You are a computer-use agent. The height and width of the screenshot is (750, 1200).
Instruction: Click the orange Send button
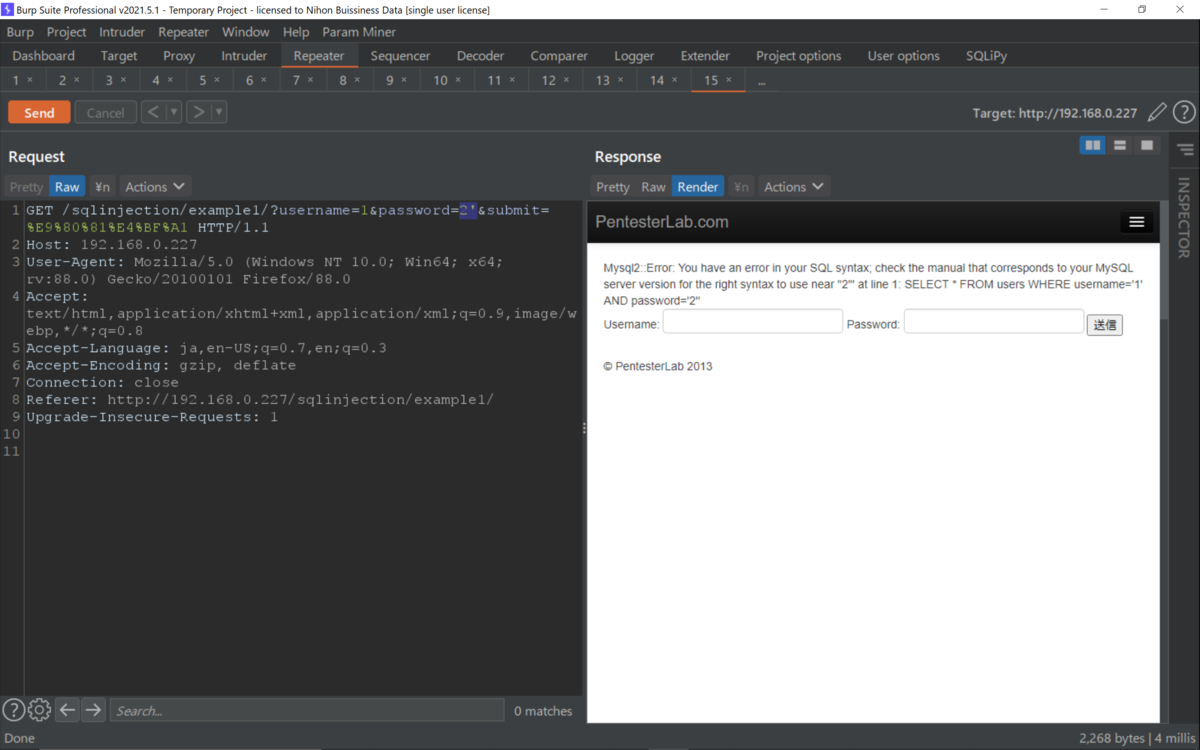(x=39, y=112)
